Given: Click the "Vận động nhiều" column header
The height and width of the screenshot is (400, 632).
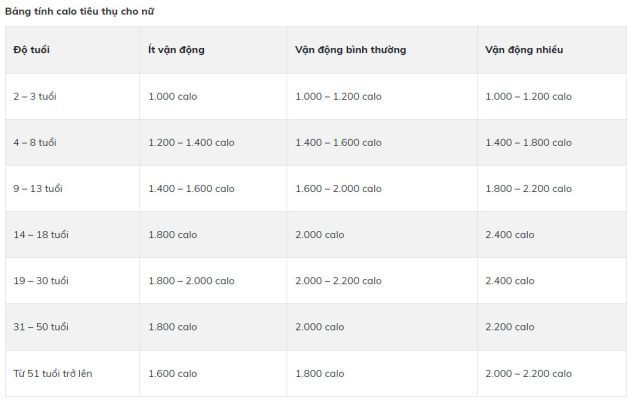Looking at the screenshot, I should pyautogui.click(x=524, y=49).
